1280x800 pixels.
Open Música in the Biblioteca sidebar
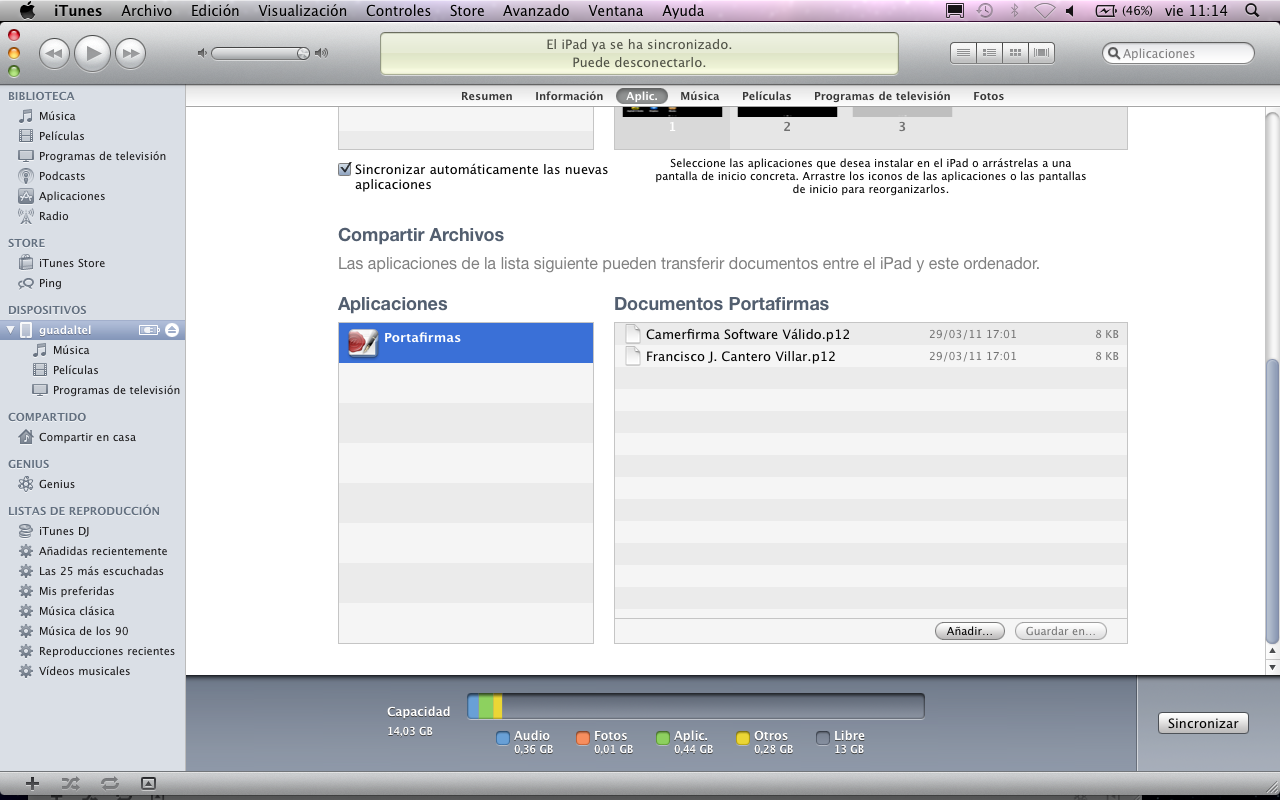point(57,116)
